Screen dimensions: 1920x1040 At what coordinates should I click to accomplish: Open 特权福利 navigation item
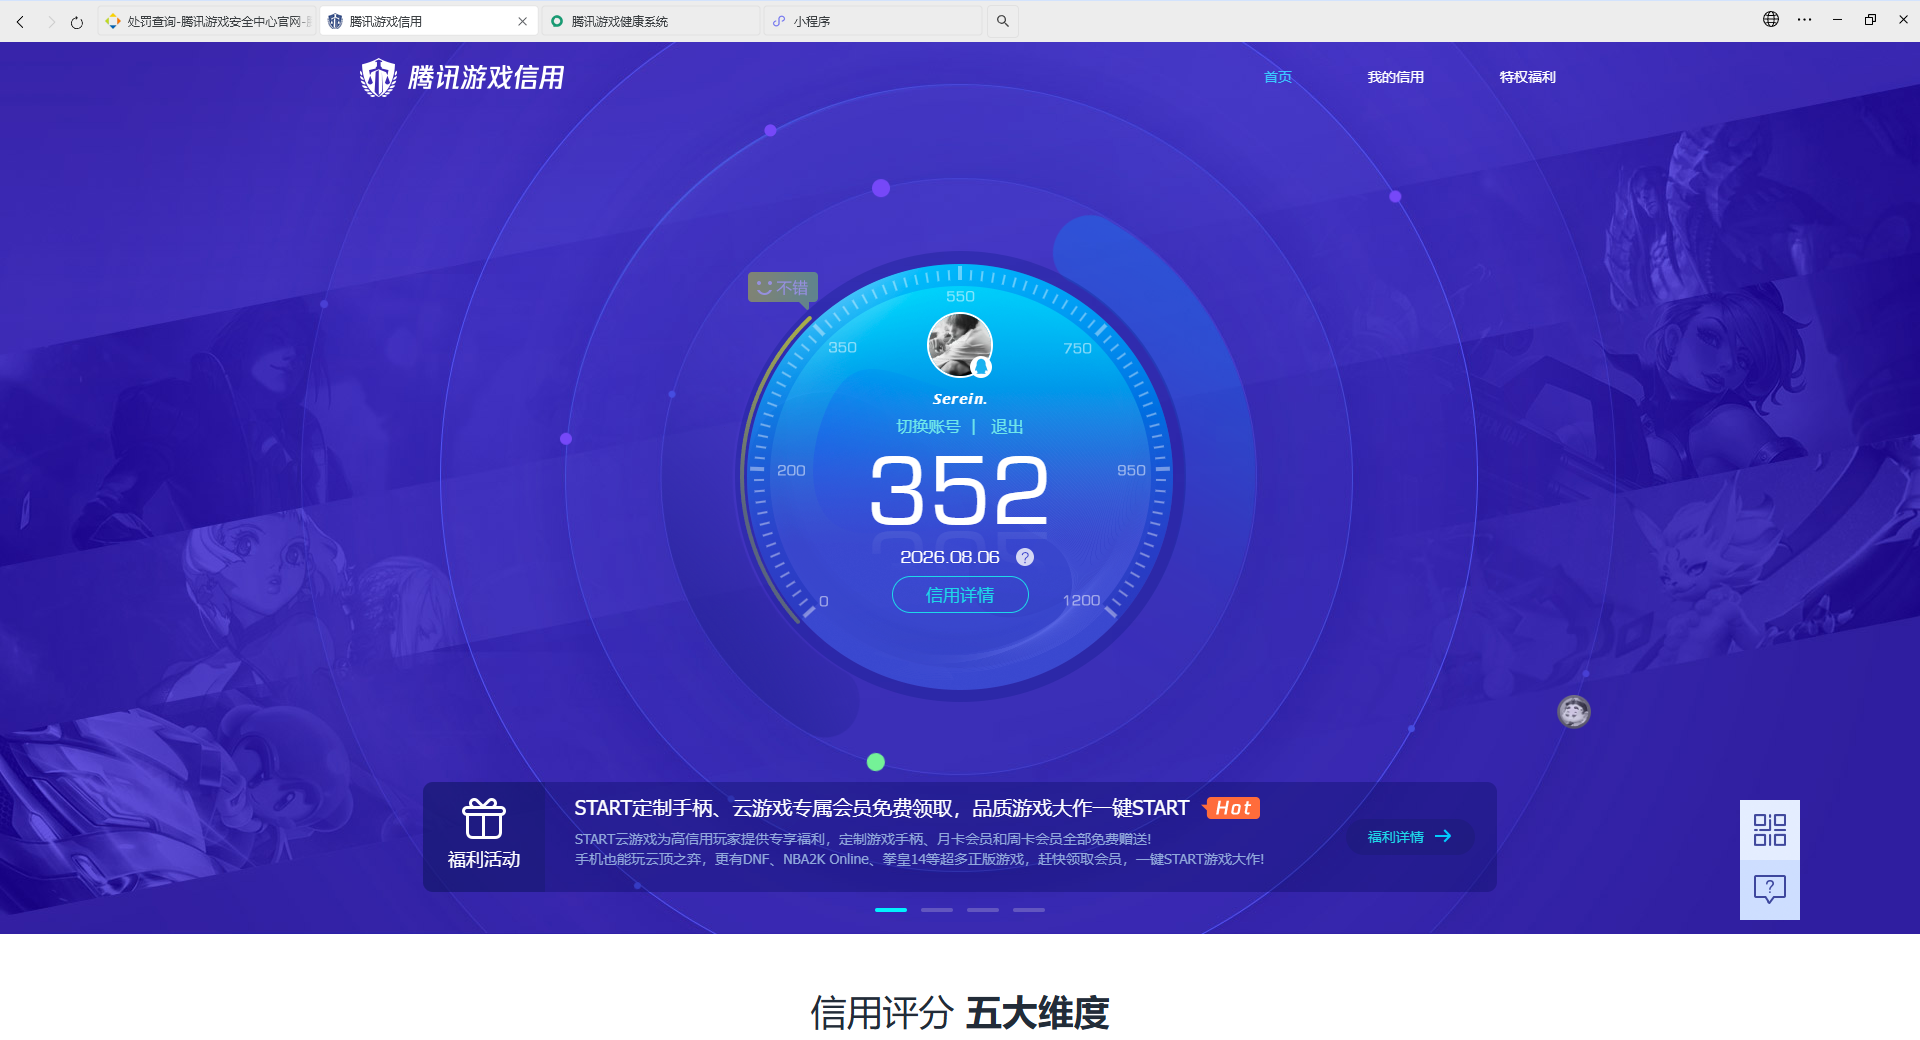pos(1528,77)
